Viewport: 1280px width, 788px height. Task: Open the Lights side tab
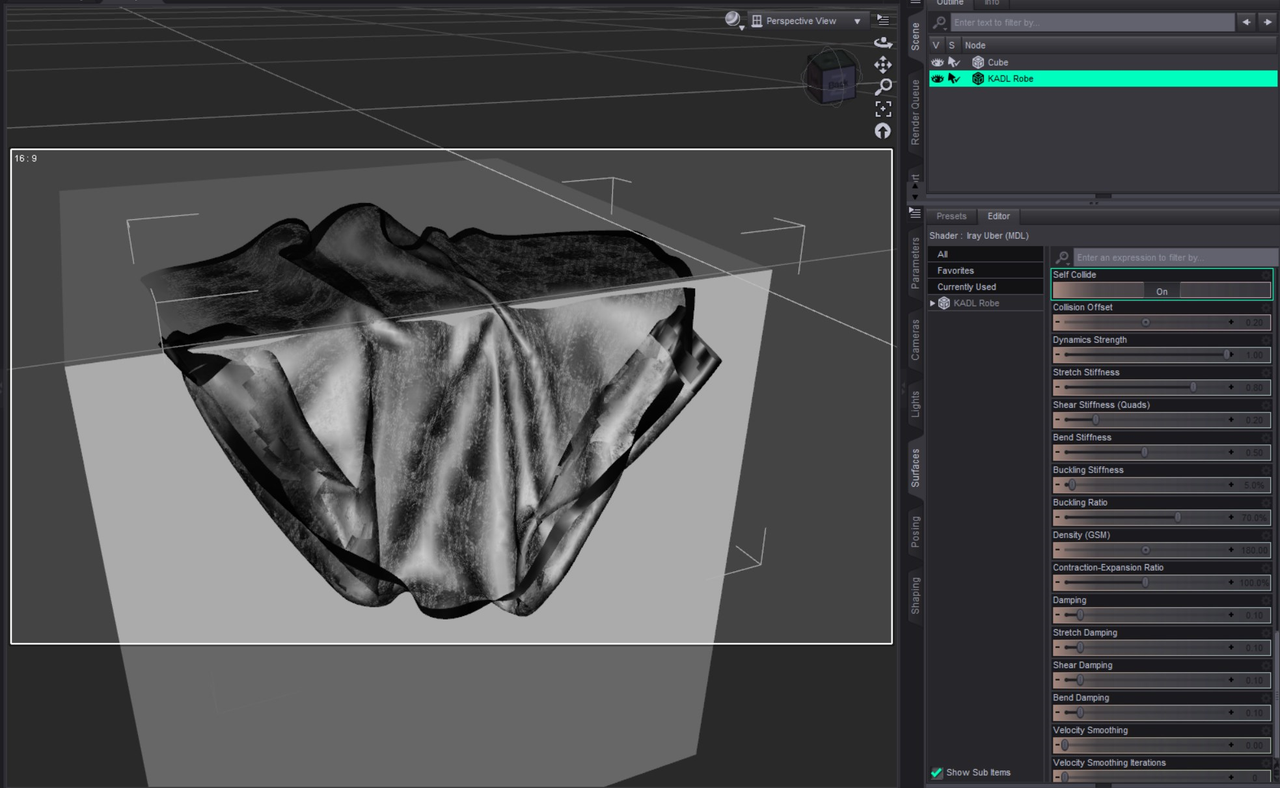[x=915, y=404]
